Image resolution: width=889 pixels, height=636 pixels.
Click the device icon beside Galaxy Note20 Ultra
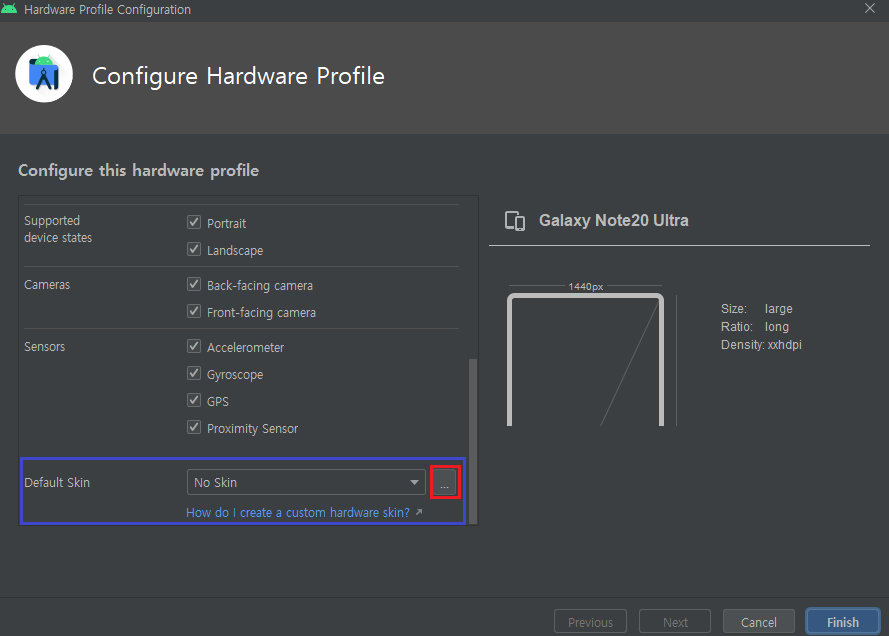click(x=515, y=221)
